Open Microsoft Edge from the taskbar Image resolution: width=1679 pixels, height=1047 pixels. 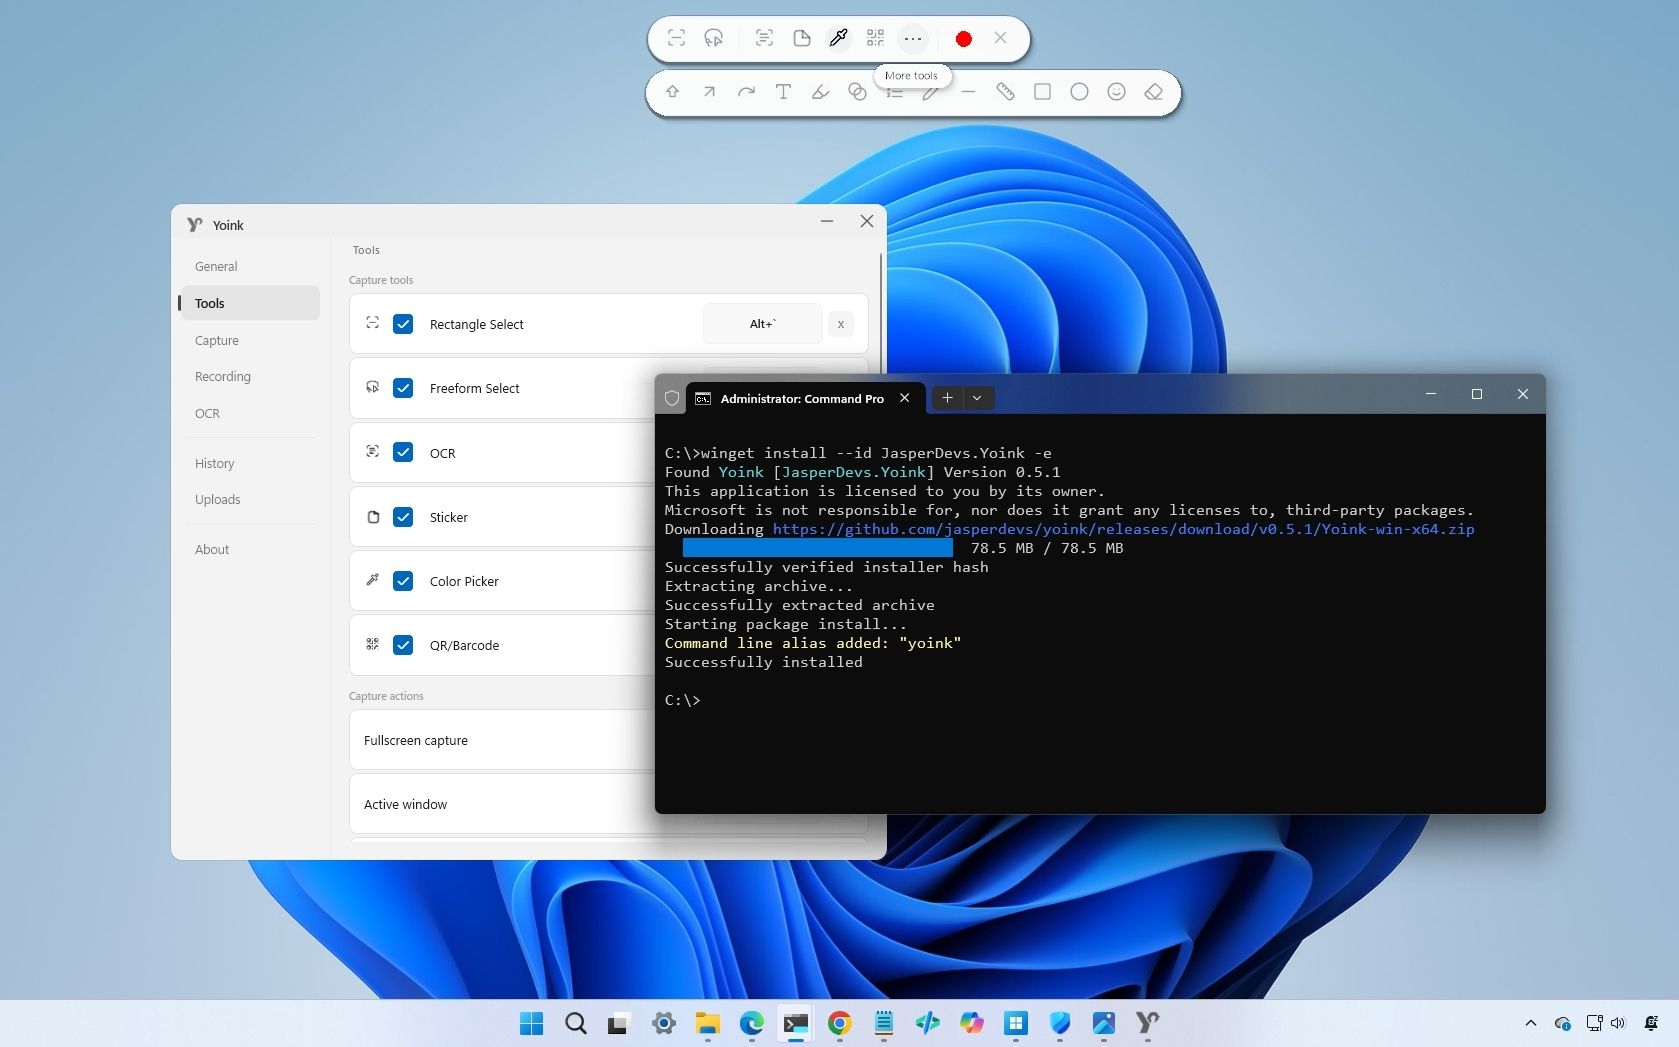pyautogui.click(x=752, y=1023)
